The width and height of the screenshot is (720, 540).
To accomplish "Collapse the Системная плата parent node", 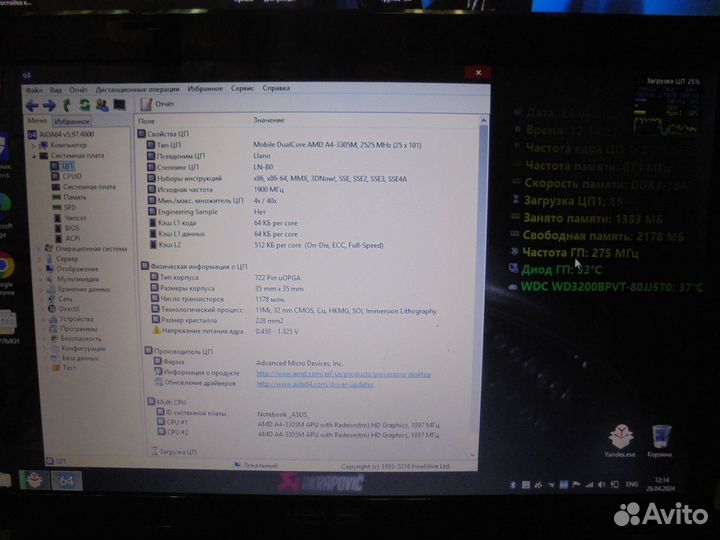I will coord(34,156).
